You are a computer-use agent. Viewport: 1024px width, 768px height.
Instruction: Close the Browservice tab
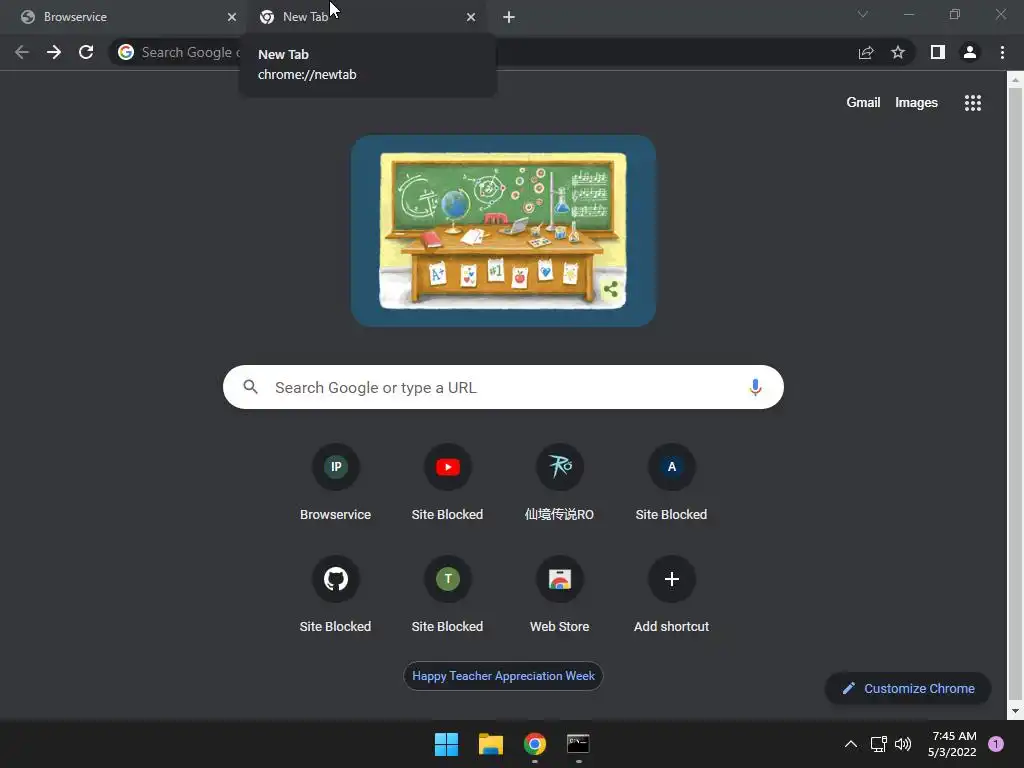[232, 17]
